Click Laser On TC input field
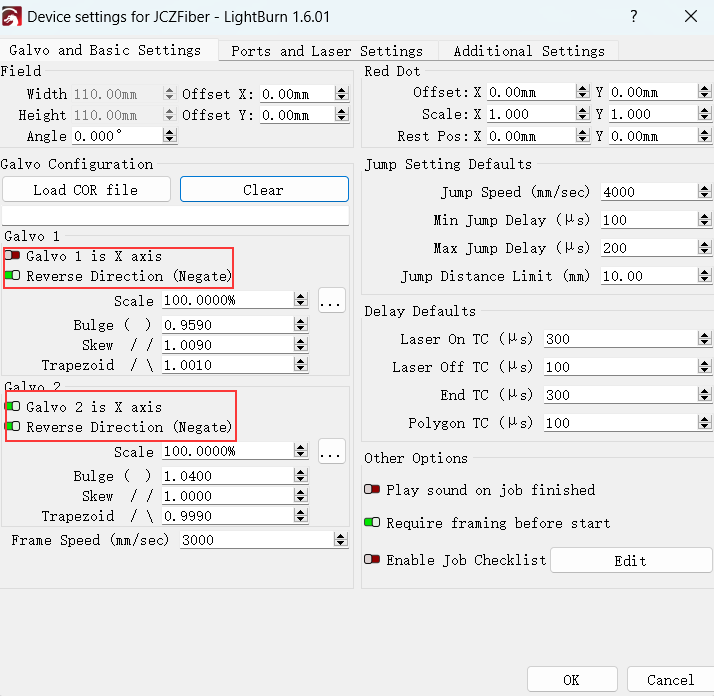Screen dimensions: 714x696 [x=621, y=339]
